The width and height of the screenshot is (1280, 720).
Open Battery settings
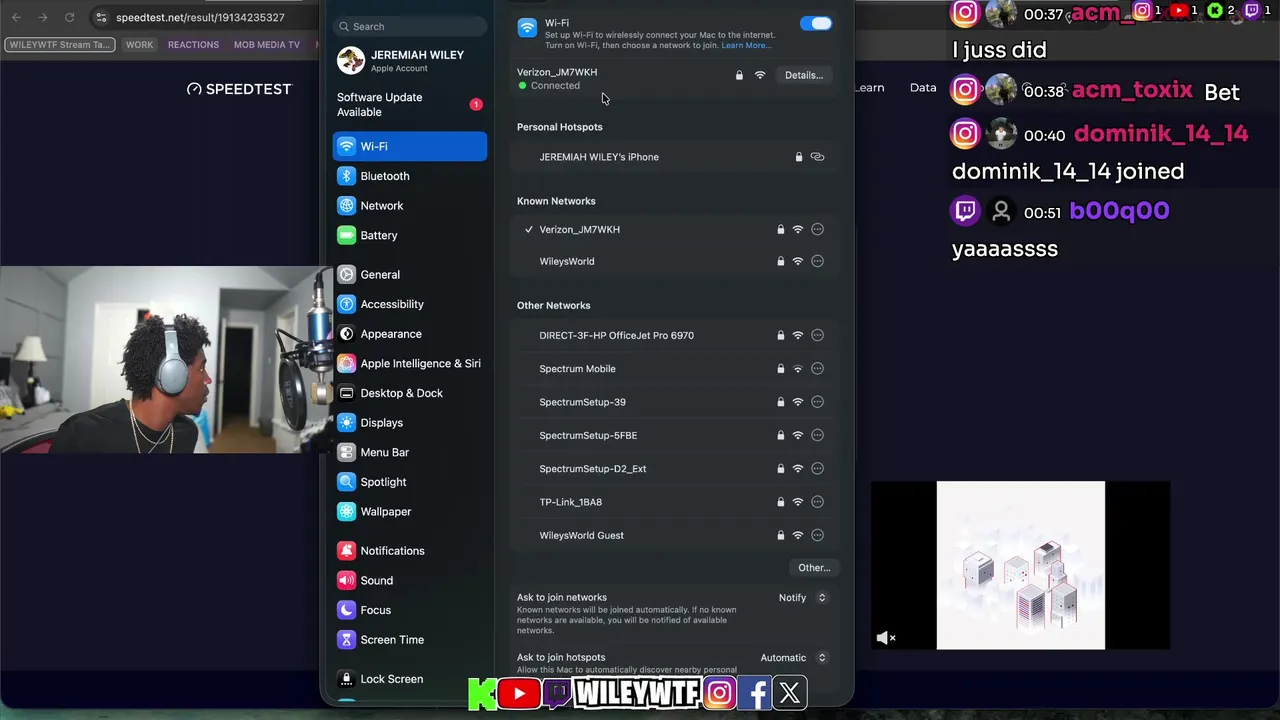409,235
